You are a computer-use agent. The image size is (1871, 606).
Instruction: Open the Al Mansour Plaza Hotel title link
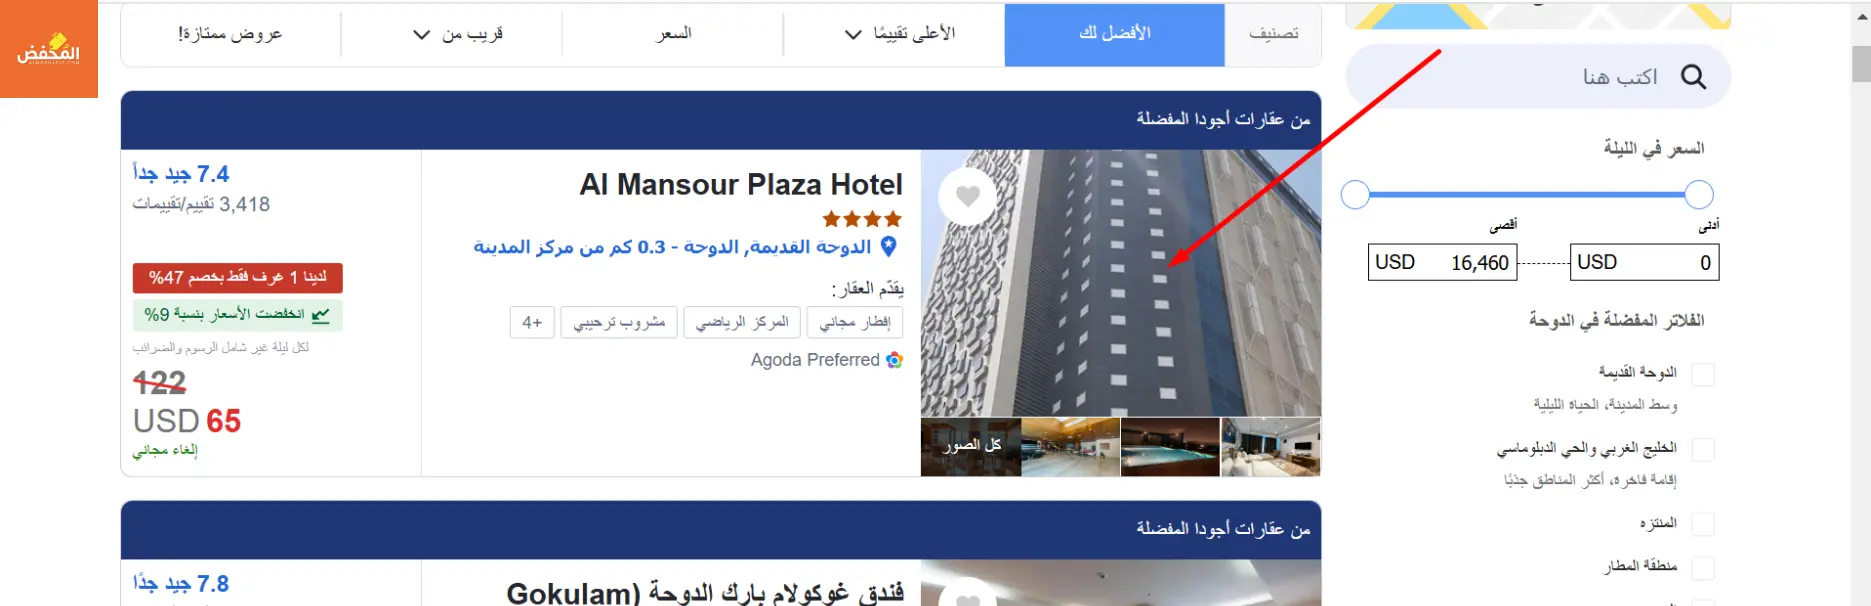tap(741, 185)
